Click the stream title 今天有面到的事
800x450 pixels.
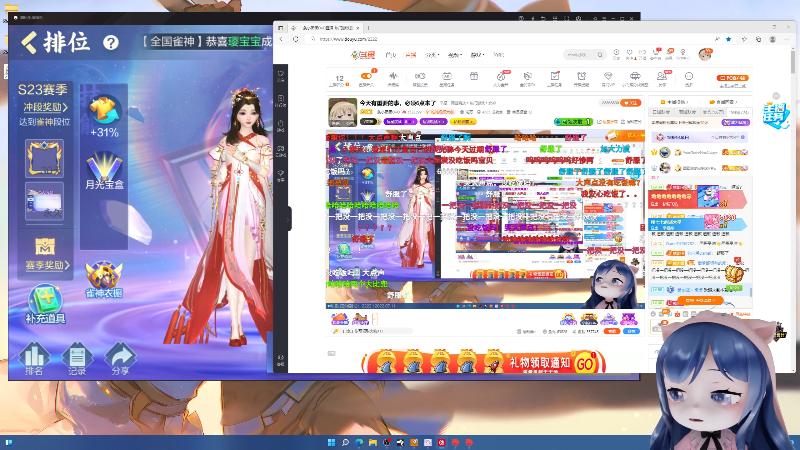pyautogui.click(x=397, y=103)
